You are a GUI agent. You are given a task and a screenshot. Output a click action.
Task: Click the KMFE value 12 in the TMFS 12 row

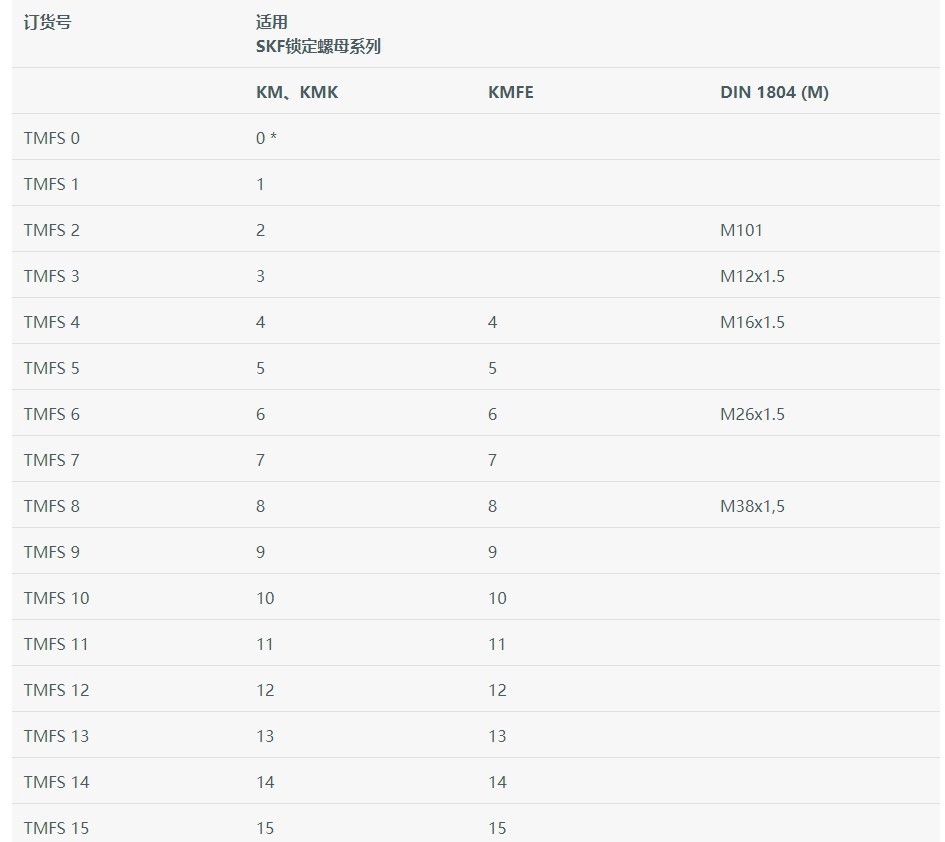(x=497, y=690)
